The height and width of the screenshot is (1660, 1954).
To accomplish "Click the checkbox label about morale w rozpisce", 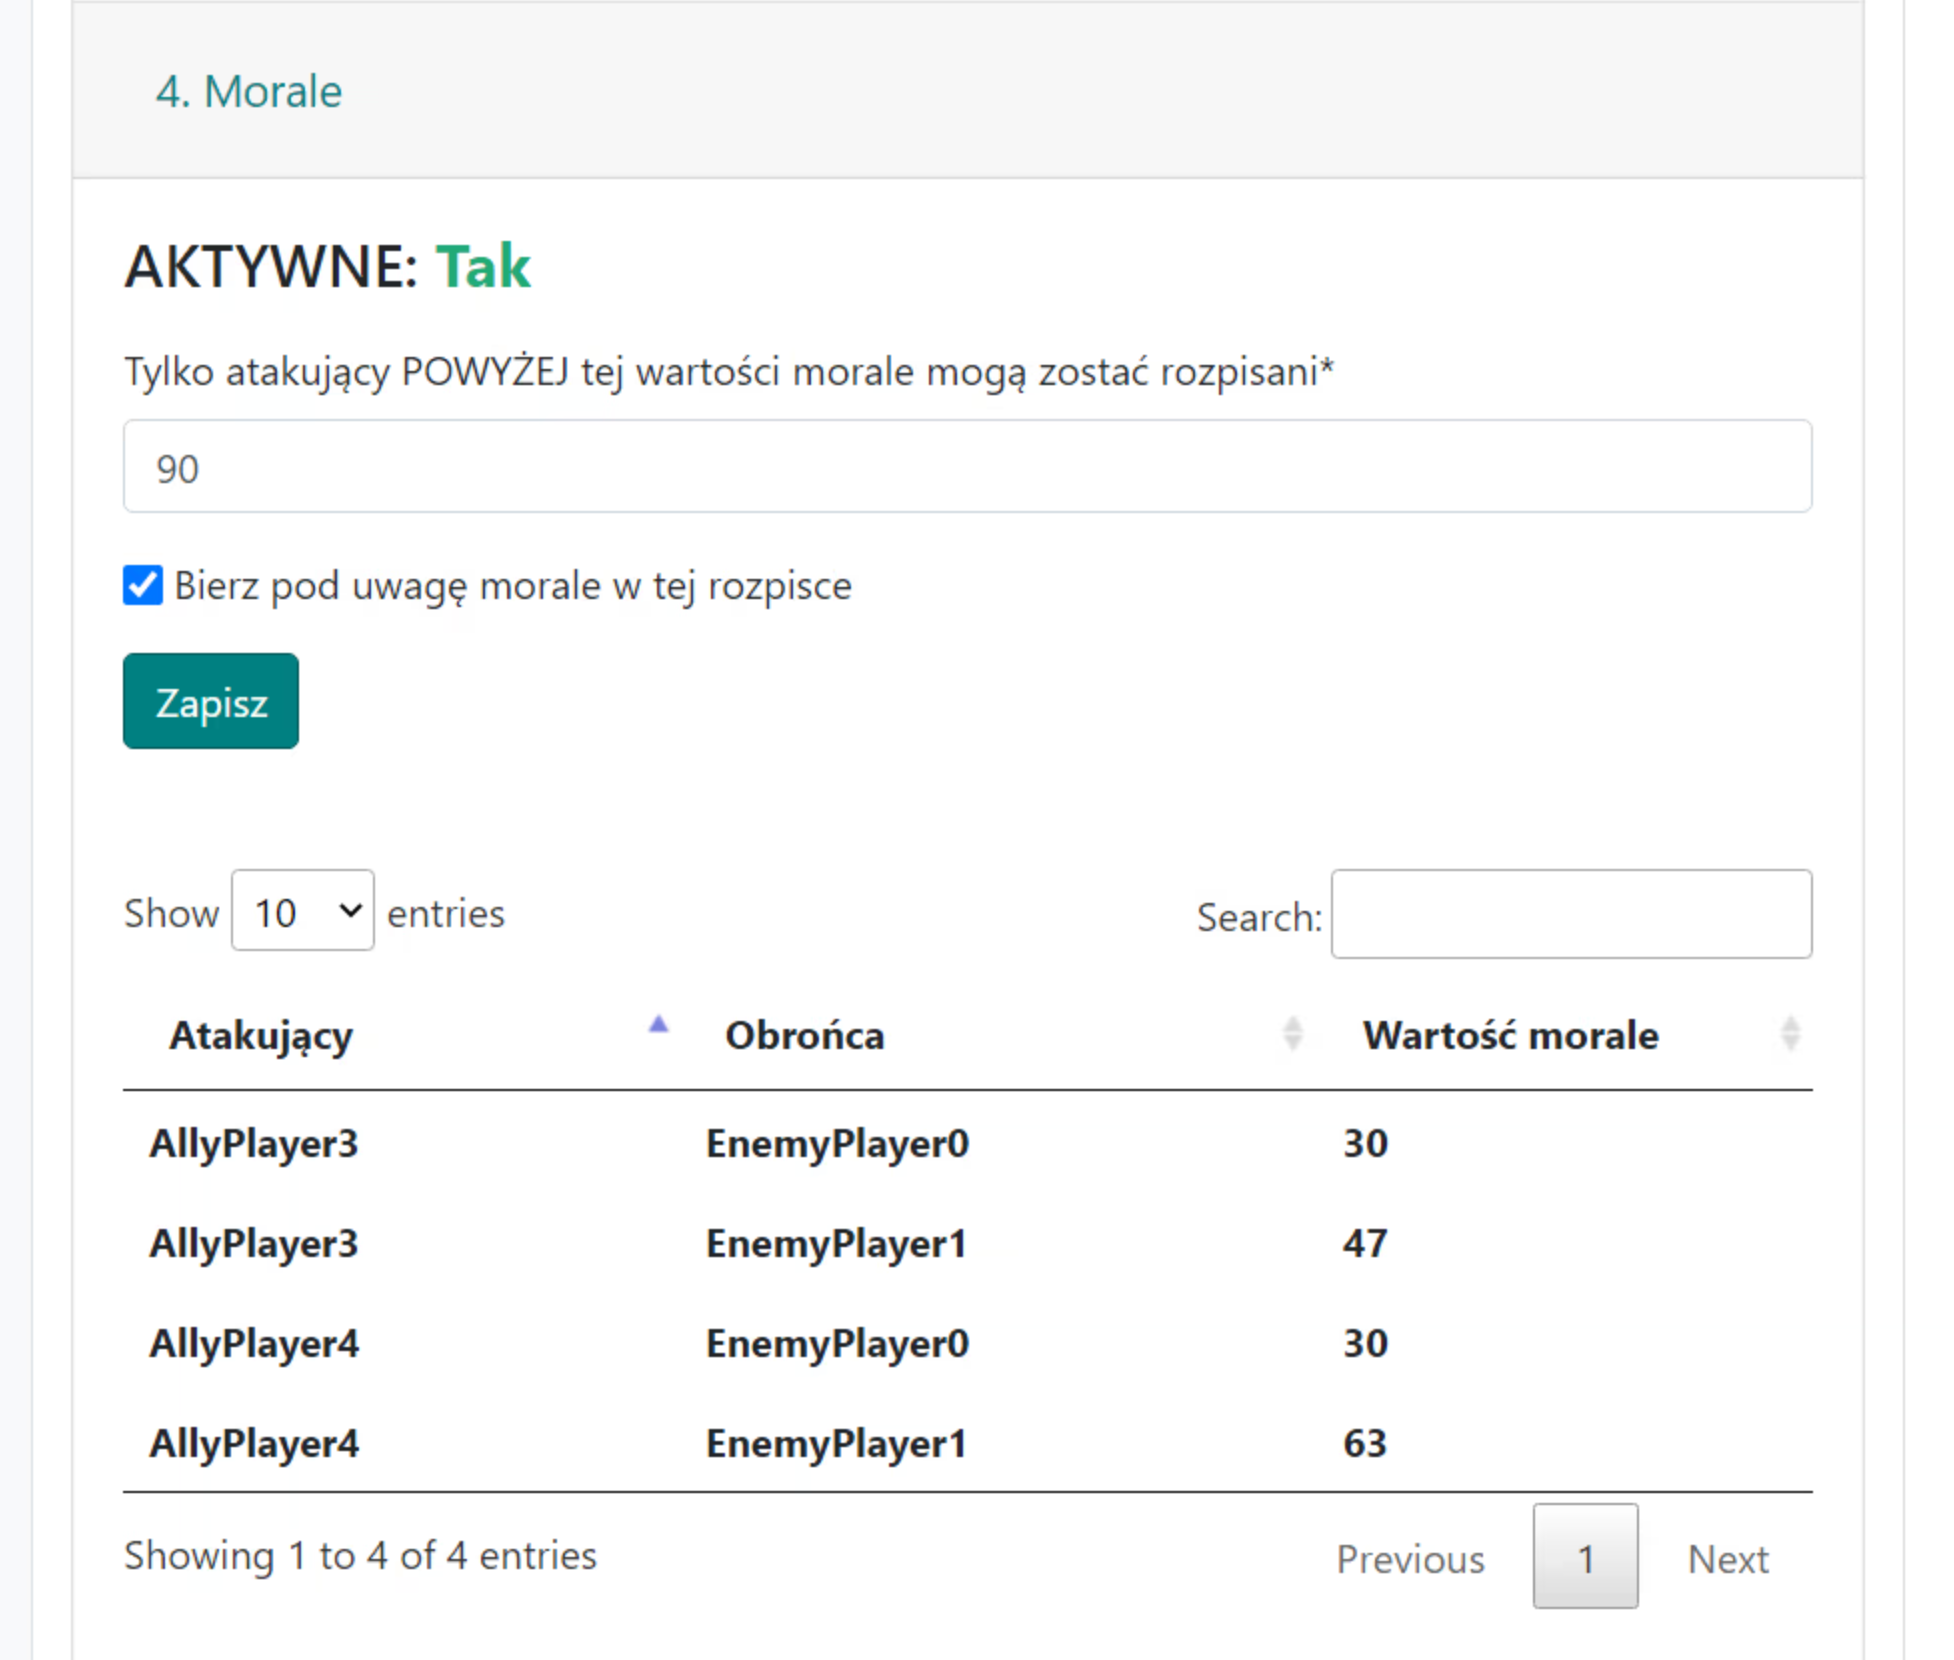I will tap(512, 586).
